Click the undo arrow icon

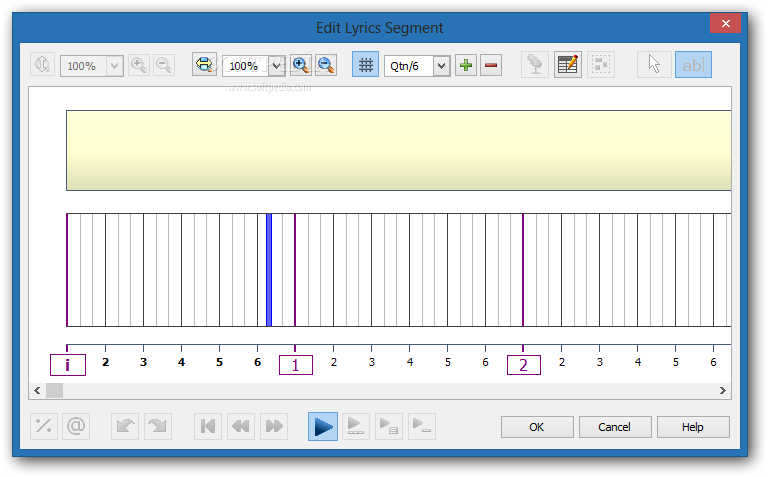pyautogui.click(x=125, y=426)
